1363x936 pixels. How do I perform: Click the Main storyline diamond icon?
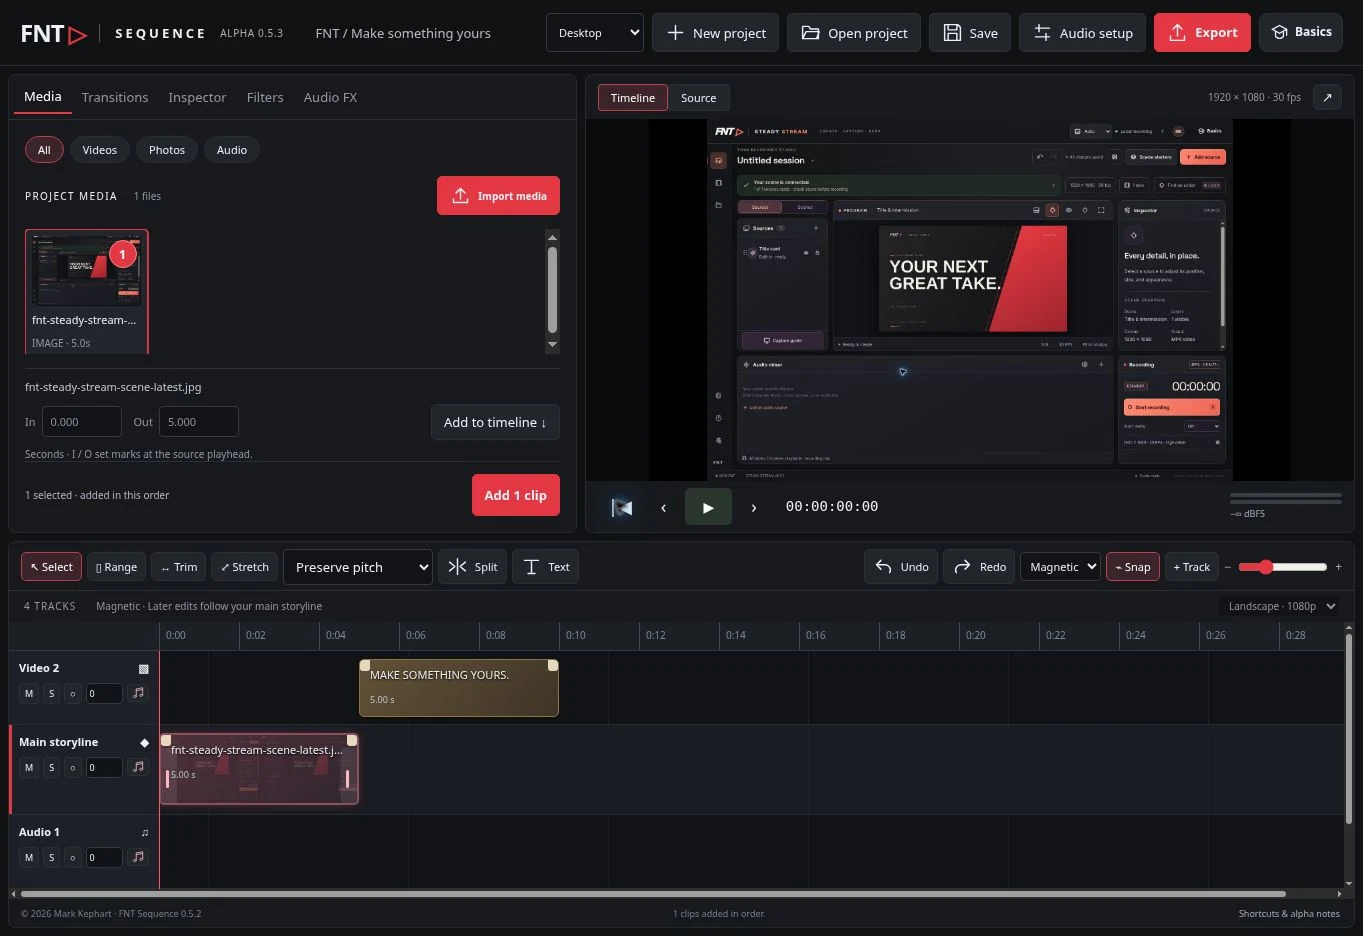point(144,742)
